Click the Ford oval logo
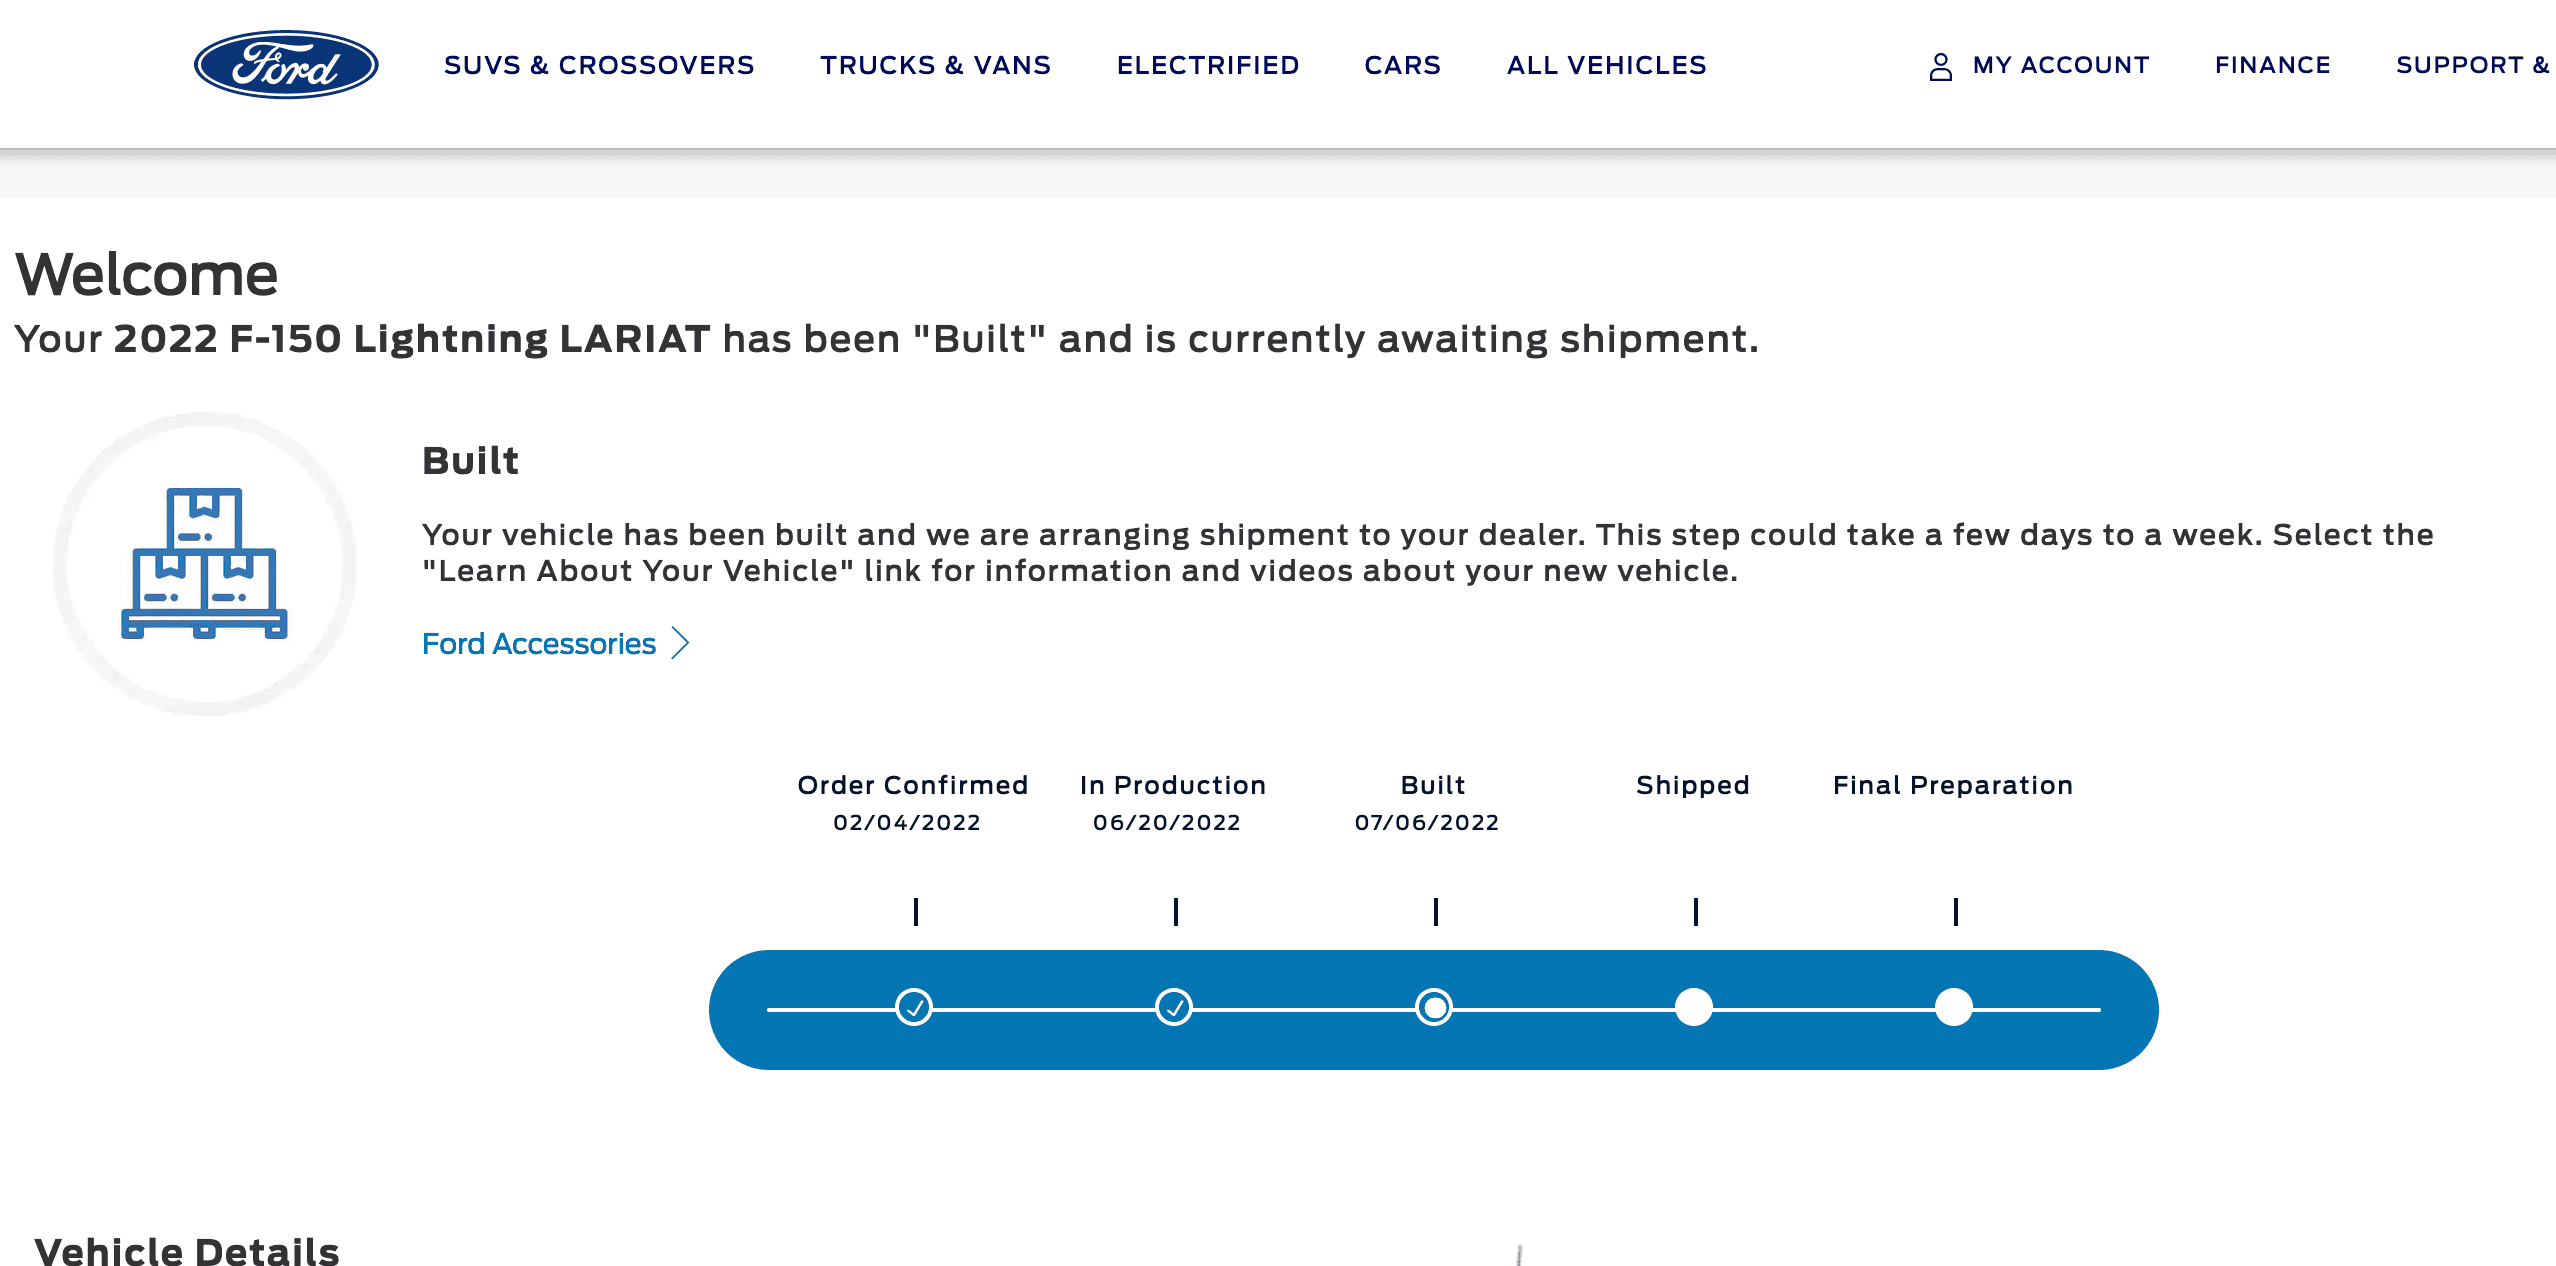Image resolution: width=2556 pixels, height=1266 pixels. (286, 65)
